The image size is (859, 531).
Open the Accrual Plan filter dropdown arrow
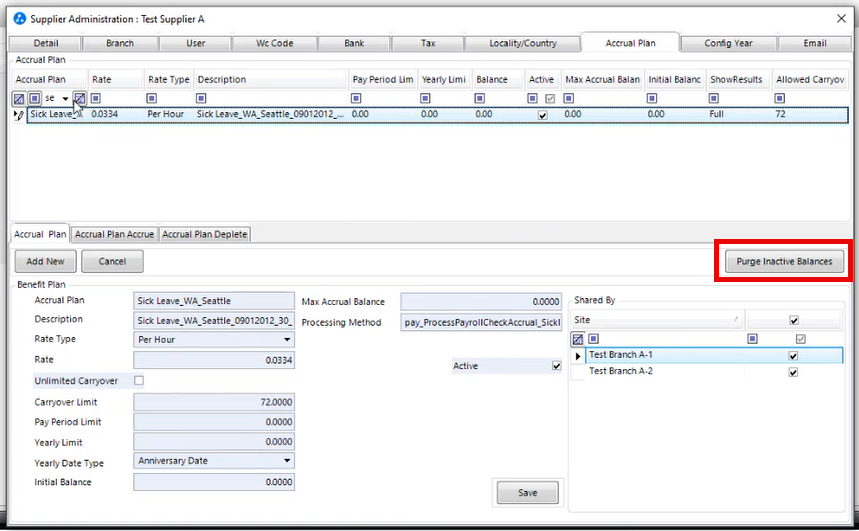(x=65, y=99)
